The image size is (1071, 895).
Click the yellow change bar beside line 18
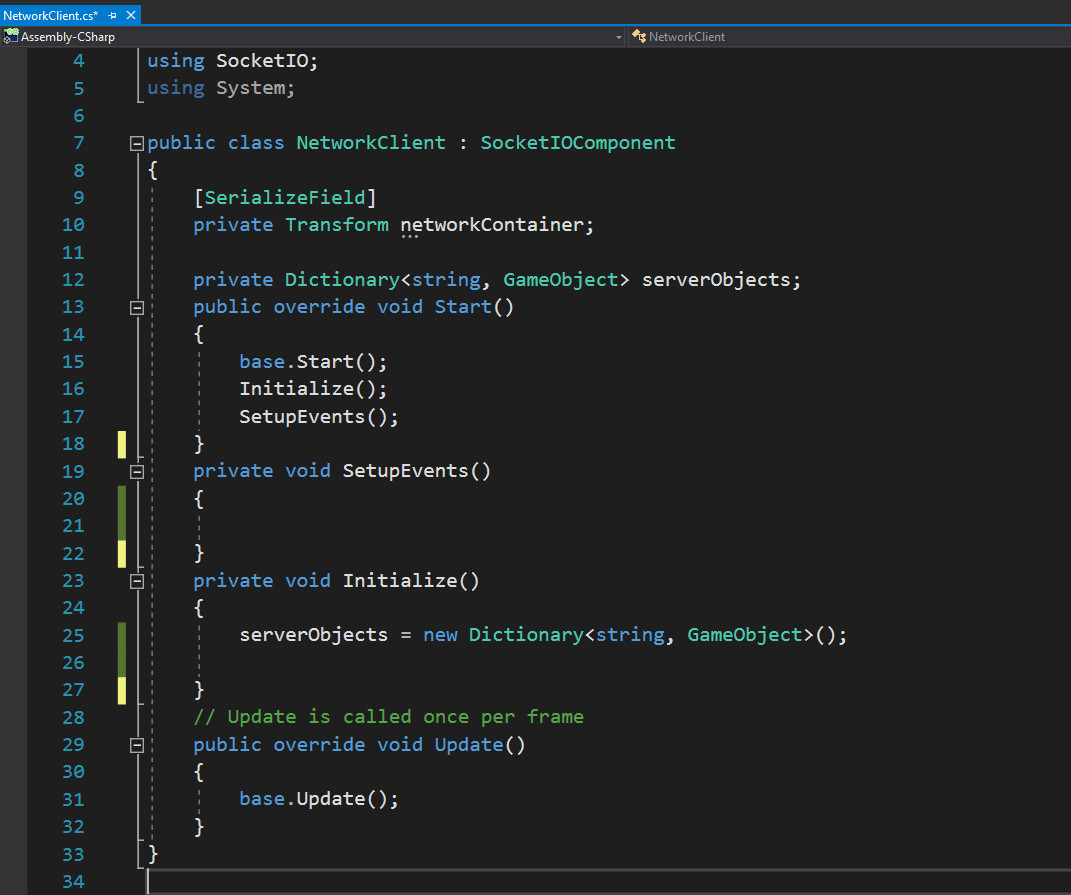121,443
